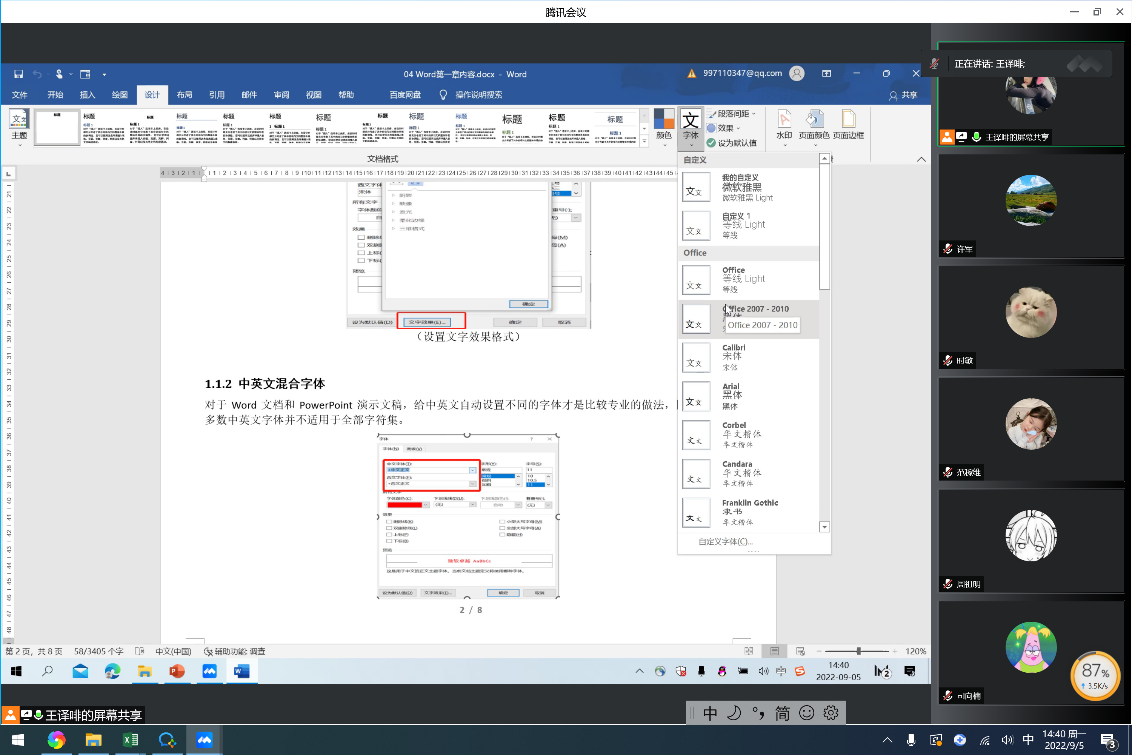Select the Arial 黑体 font theme entry
This screenshot has width=1132, height=755.
[x=750, y=396]
